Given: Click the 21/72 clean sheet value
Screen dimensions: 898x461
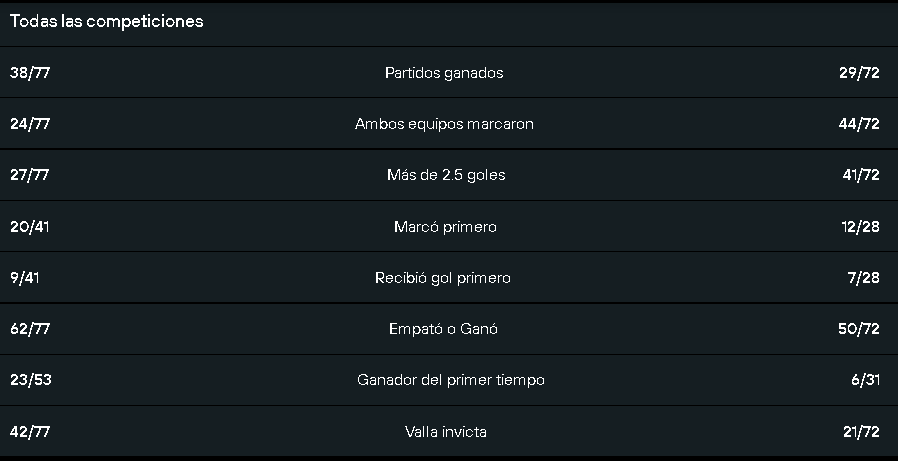Looking at the screenshot, I should coord(861,431).
